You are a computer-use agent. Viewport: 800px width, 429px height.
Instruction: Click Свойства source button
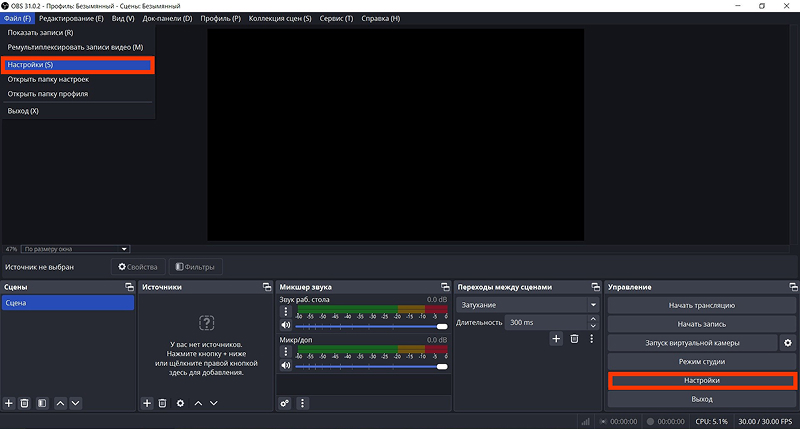tap(138, 267)
